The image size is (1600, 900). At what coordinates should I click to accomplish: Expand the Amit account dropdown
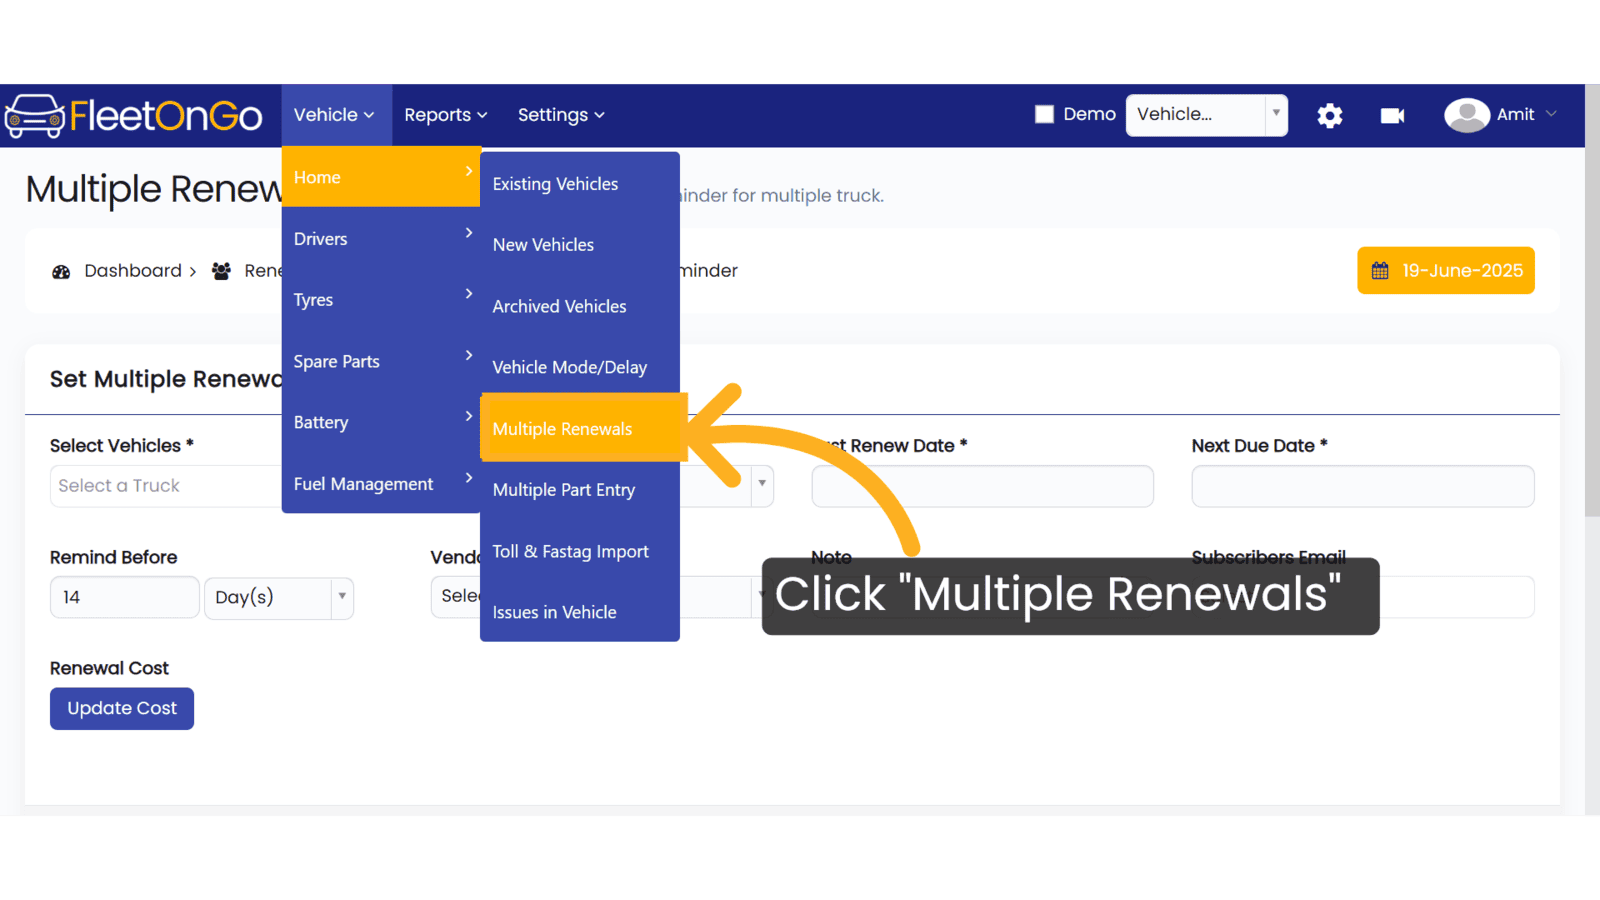click(1551, 114)
